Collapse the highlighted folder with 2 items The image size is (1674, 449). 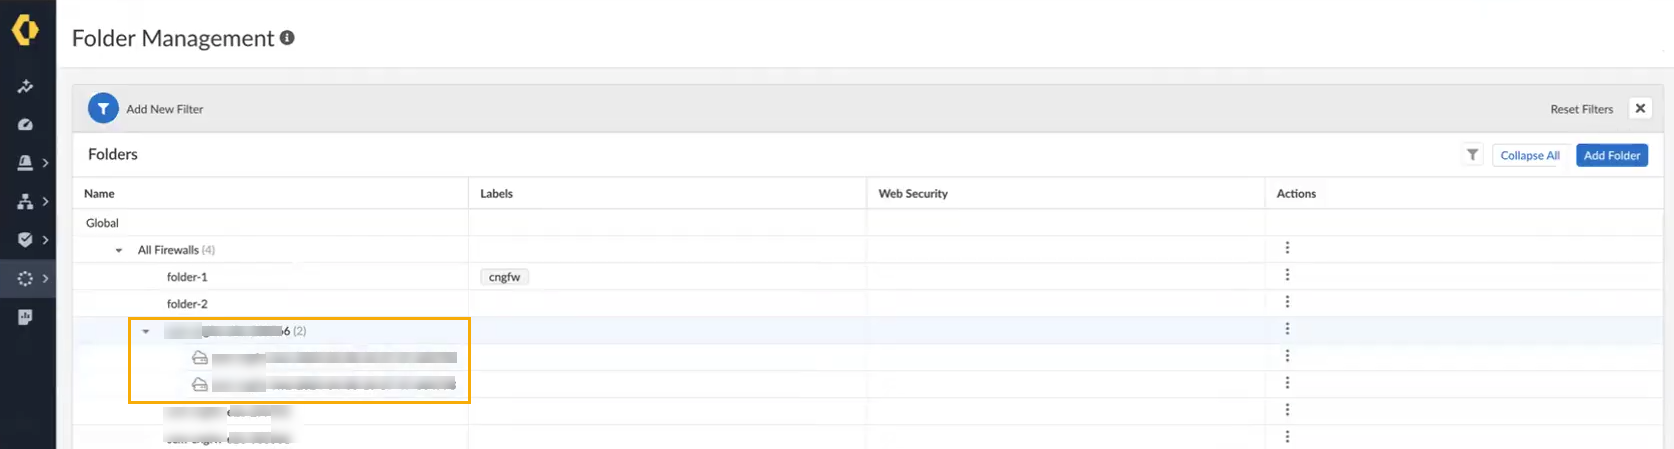tap(146, 331)
